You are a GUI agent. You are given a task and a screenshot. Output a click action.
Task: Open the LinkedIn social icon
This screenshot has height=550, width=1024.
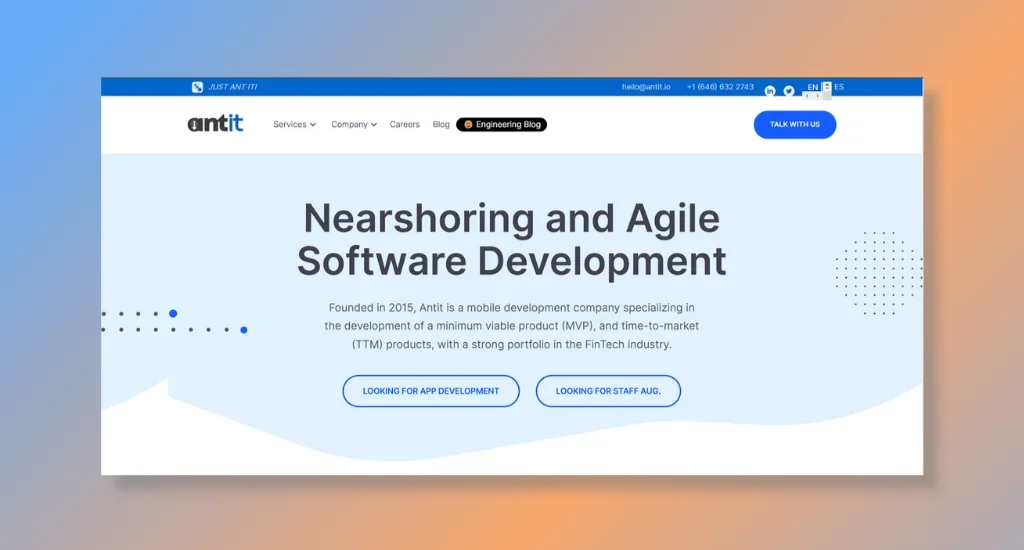point(770,91)
